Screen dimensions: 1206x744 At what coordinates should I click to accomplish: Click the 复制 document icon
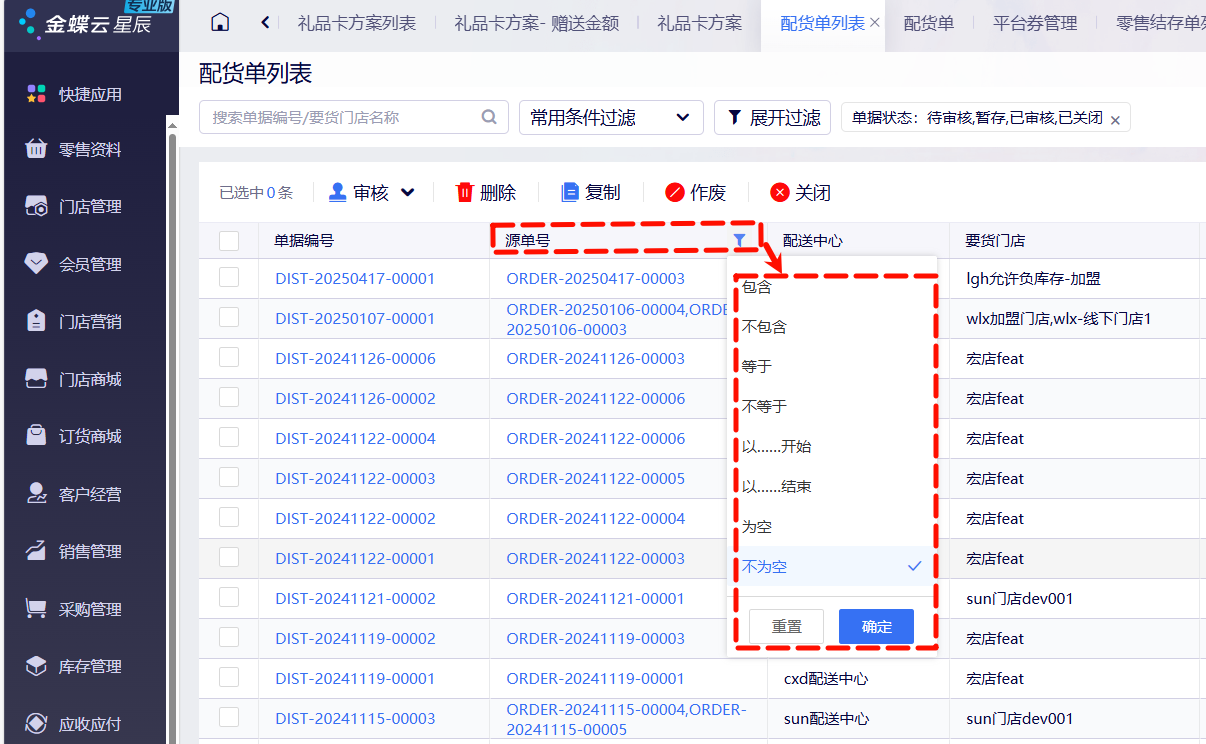(570, 193)
